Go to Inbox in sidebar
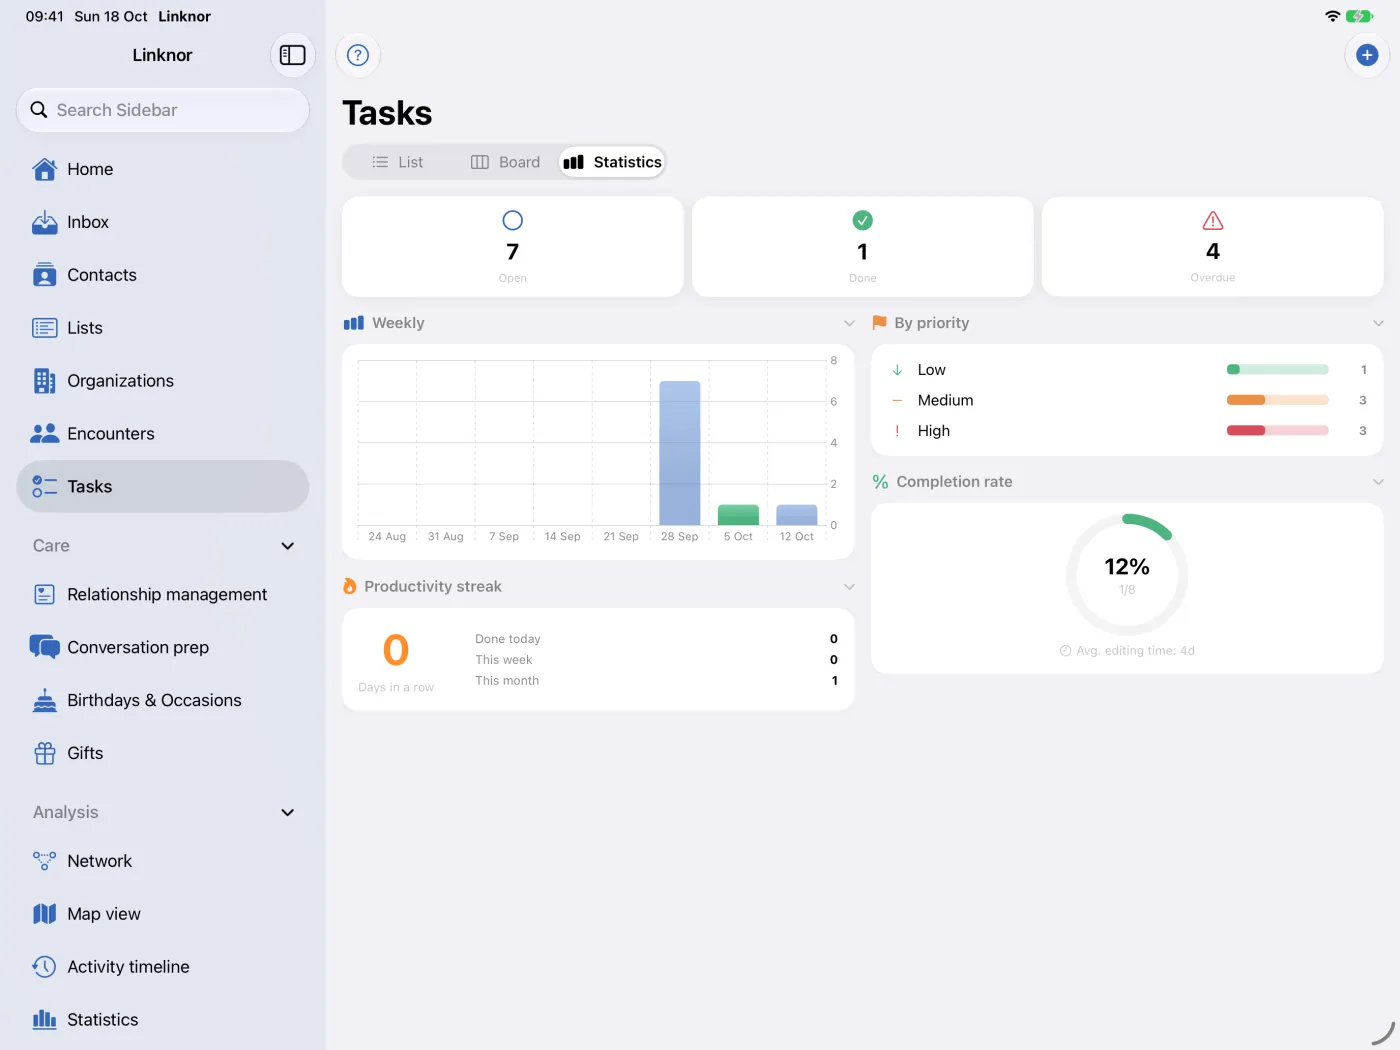1400x1050 pixels. coord(163,222)
